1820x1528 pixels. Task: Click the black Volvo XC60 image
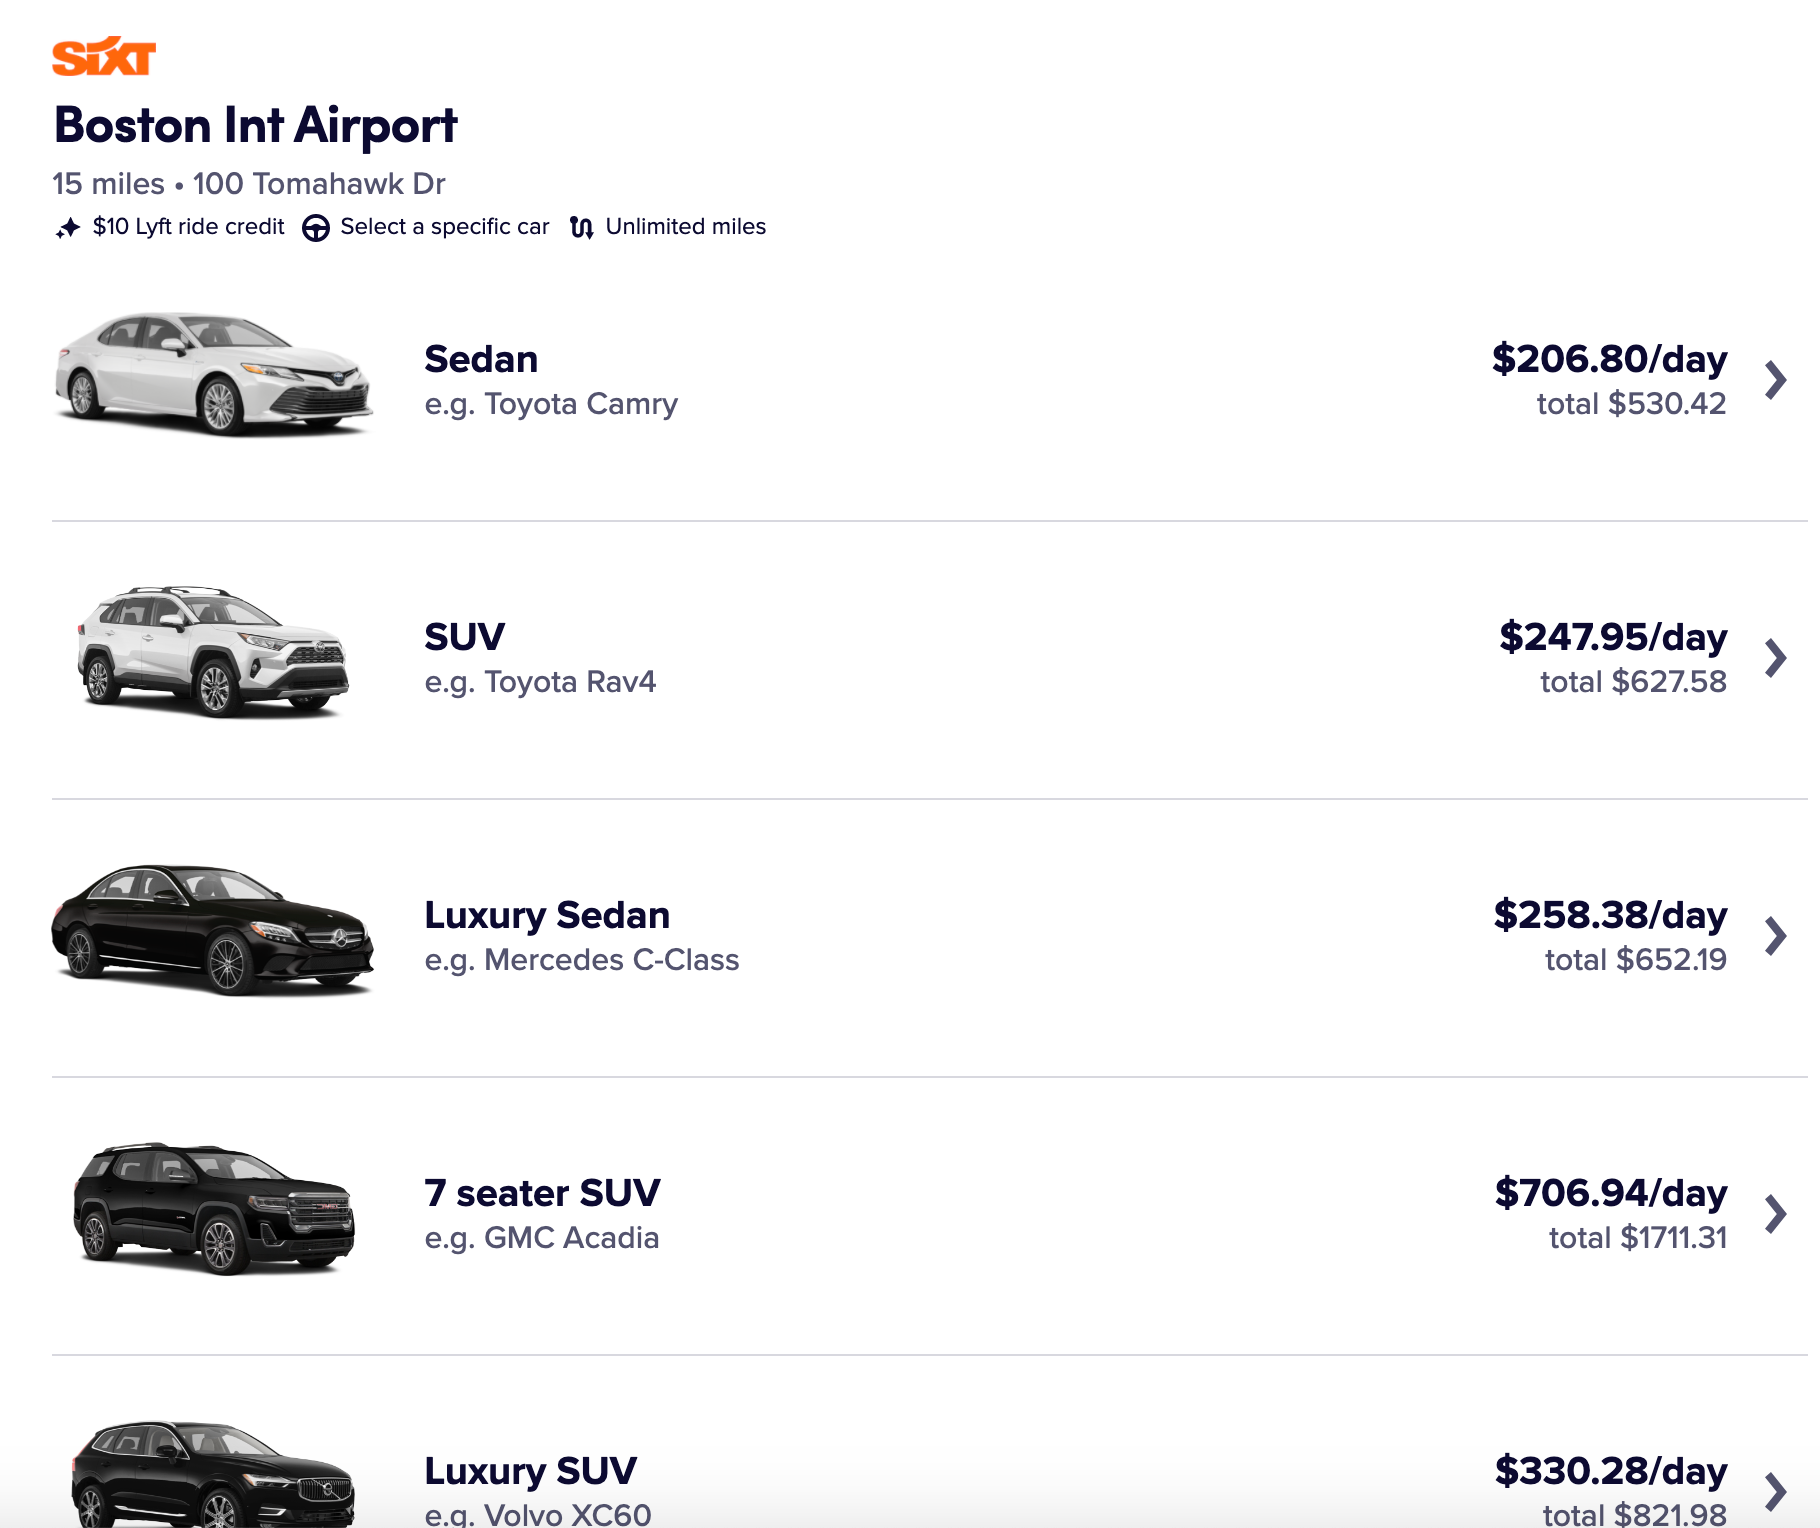pos(213,1476)
